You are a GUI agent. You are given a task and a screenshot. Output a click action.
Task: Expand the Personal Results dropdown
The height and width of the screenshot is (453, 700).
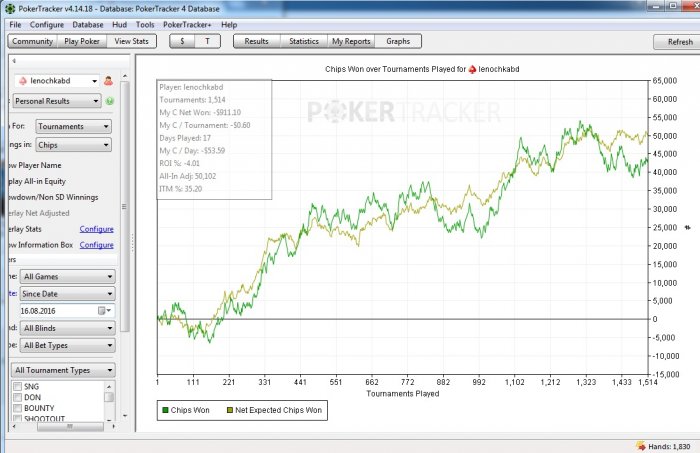58,101
